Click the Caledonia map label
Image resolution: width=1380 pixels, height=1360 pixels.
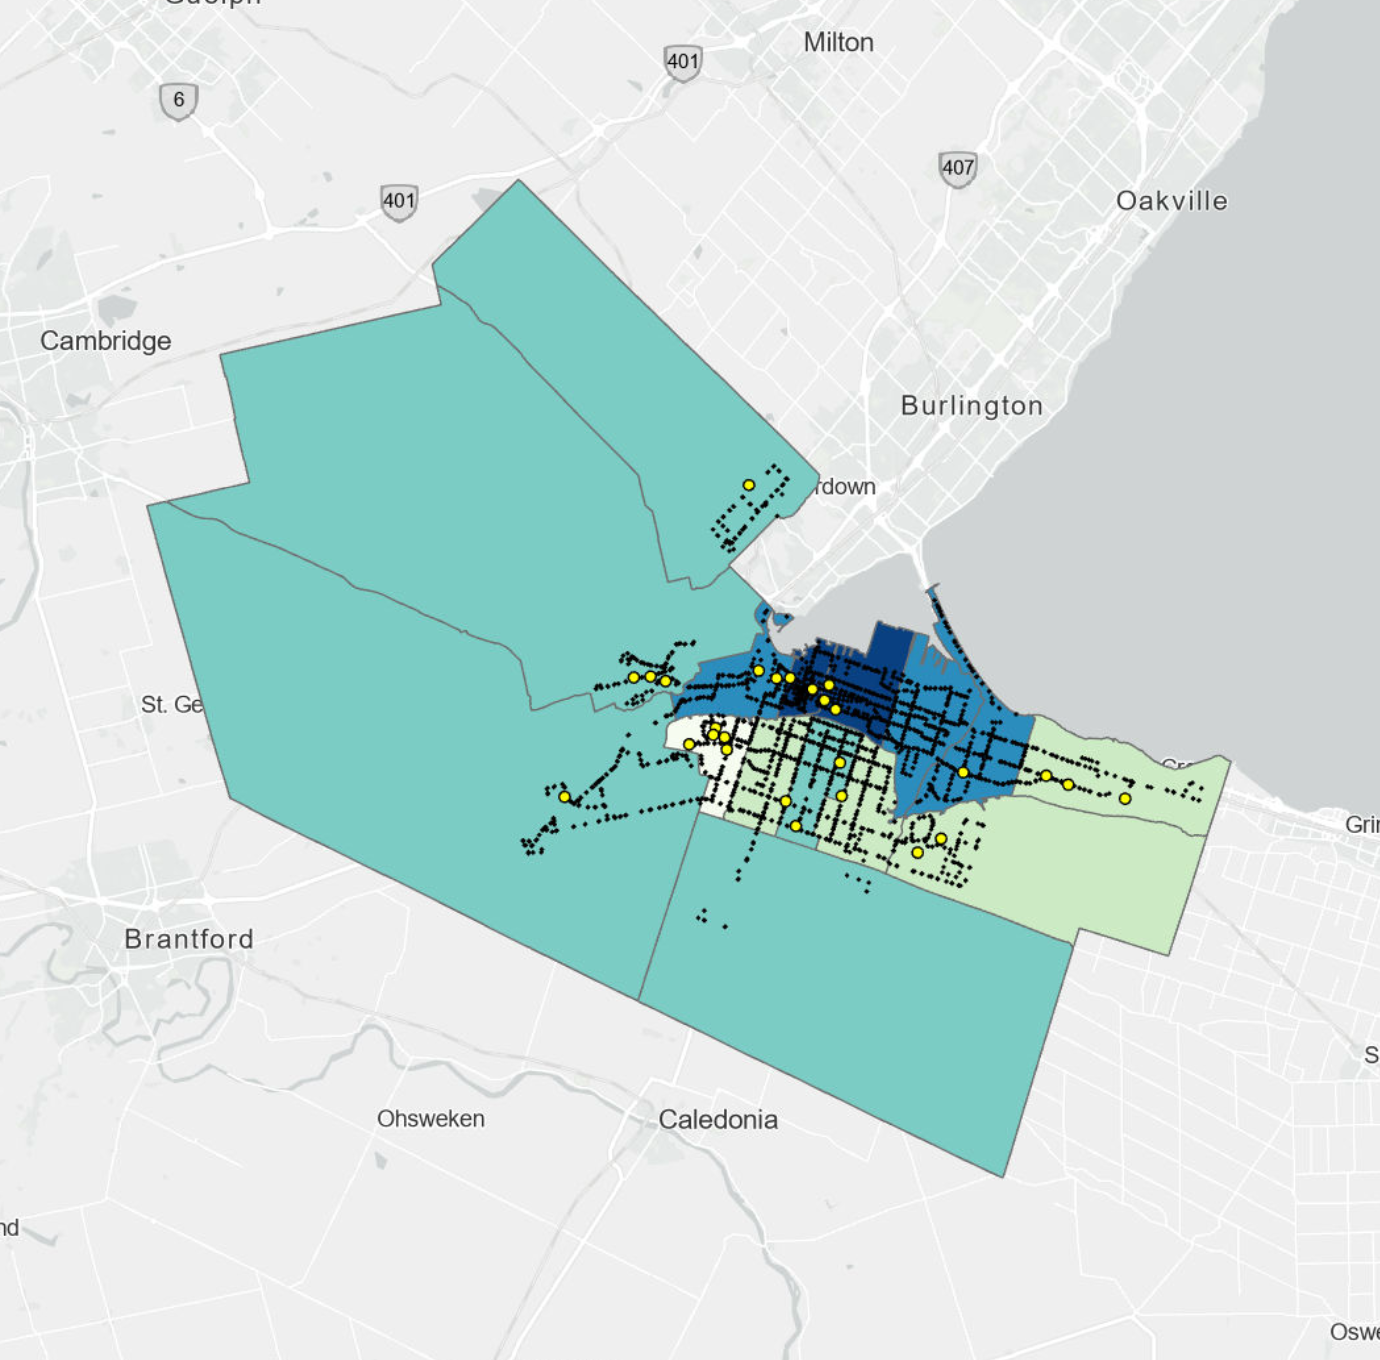(718, 1119)
